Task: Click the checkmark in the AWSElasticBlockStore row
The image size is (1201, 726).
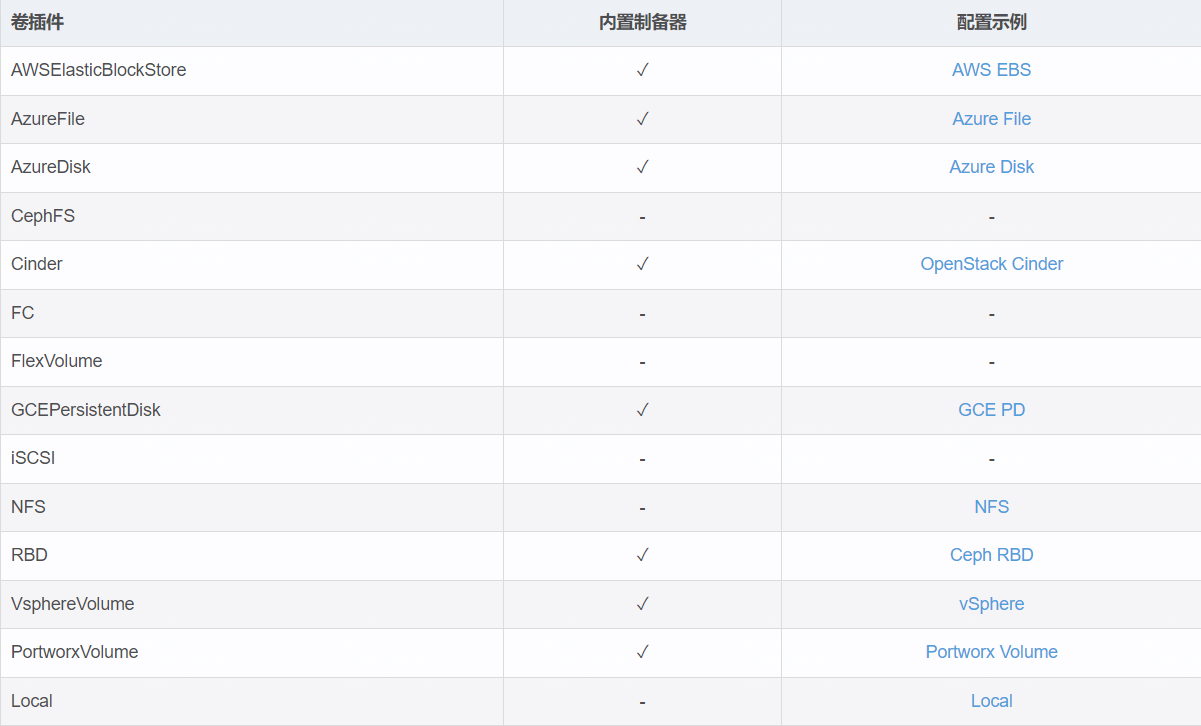Action: click(642, 70)
